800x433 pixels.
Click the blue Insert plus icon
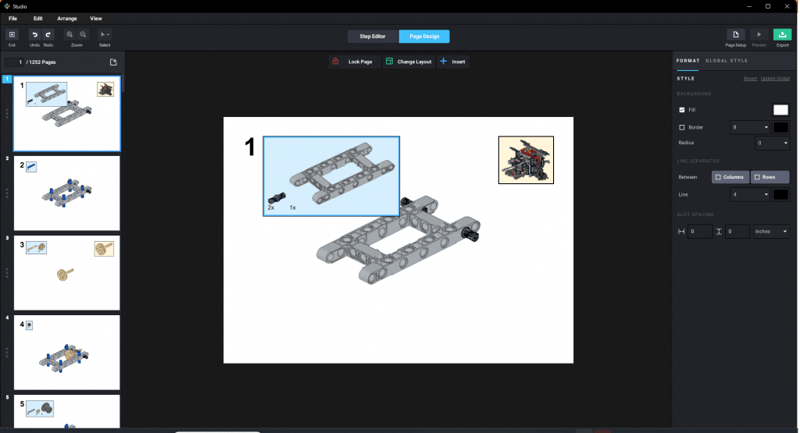pos(443,61)
